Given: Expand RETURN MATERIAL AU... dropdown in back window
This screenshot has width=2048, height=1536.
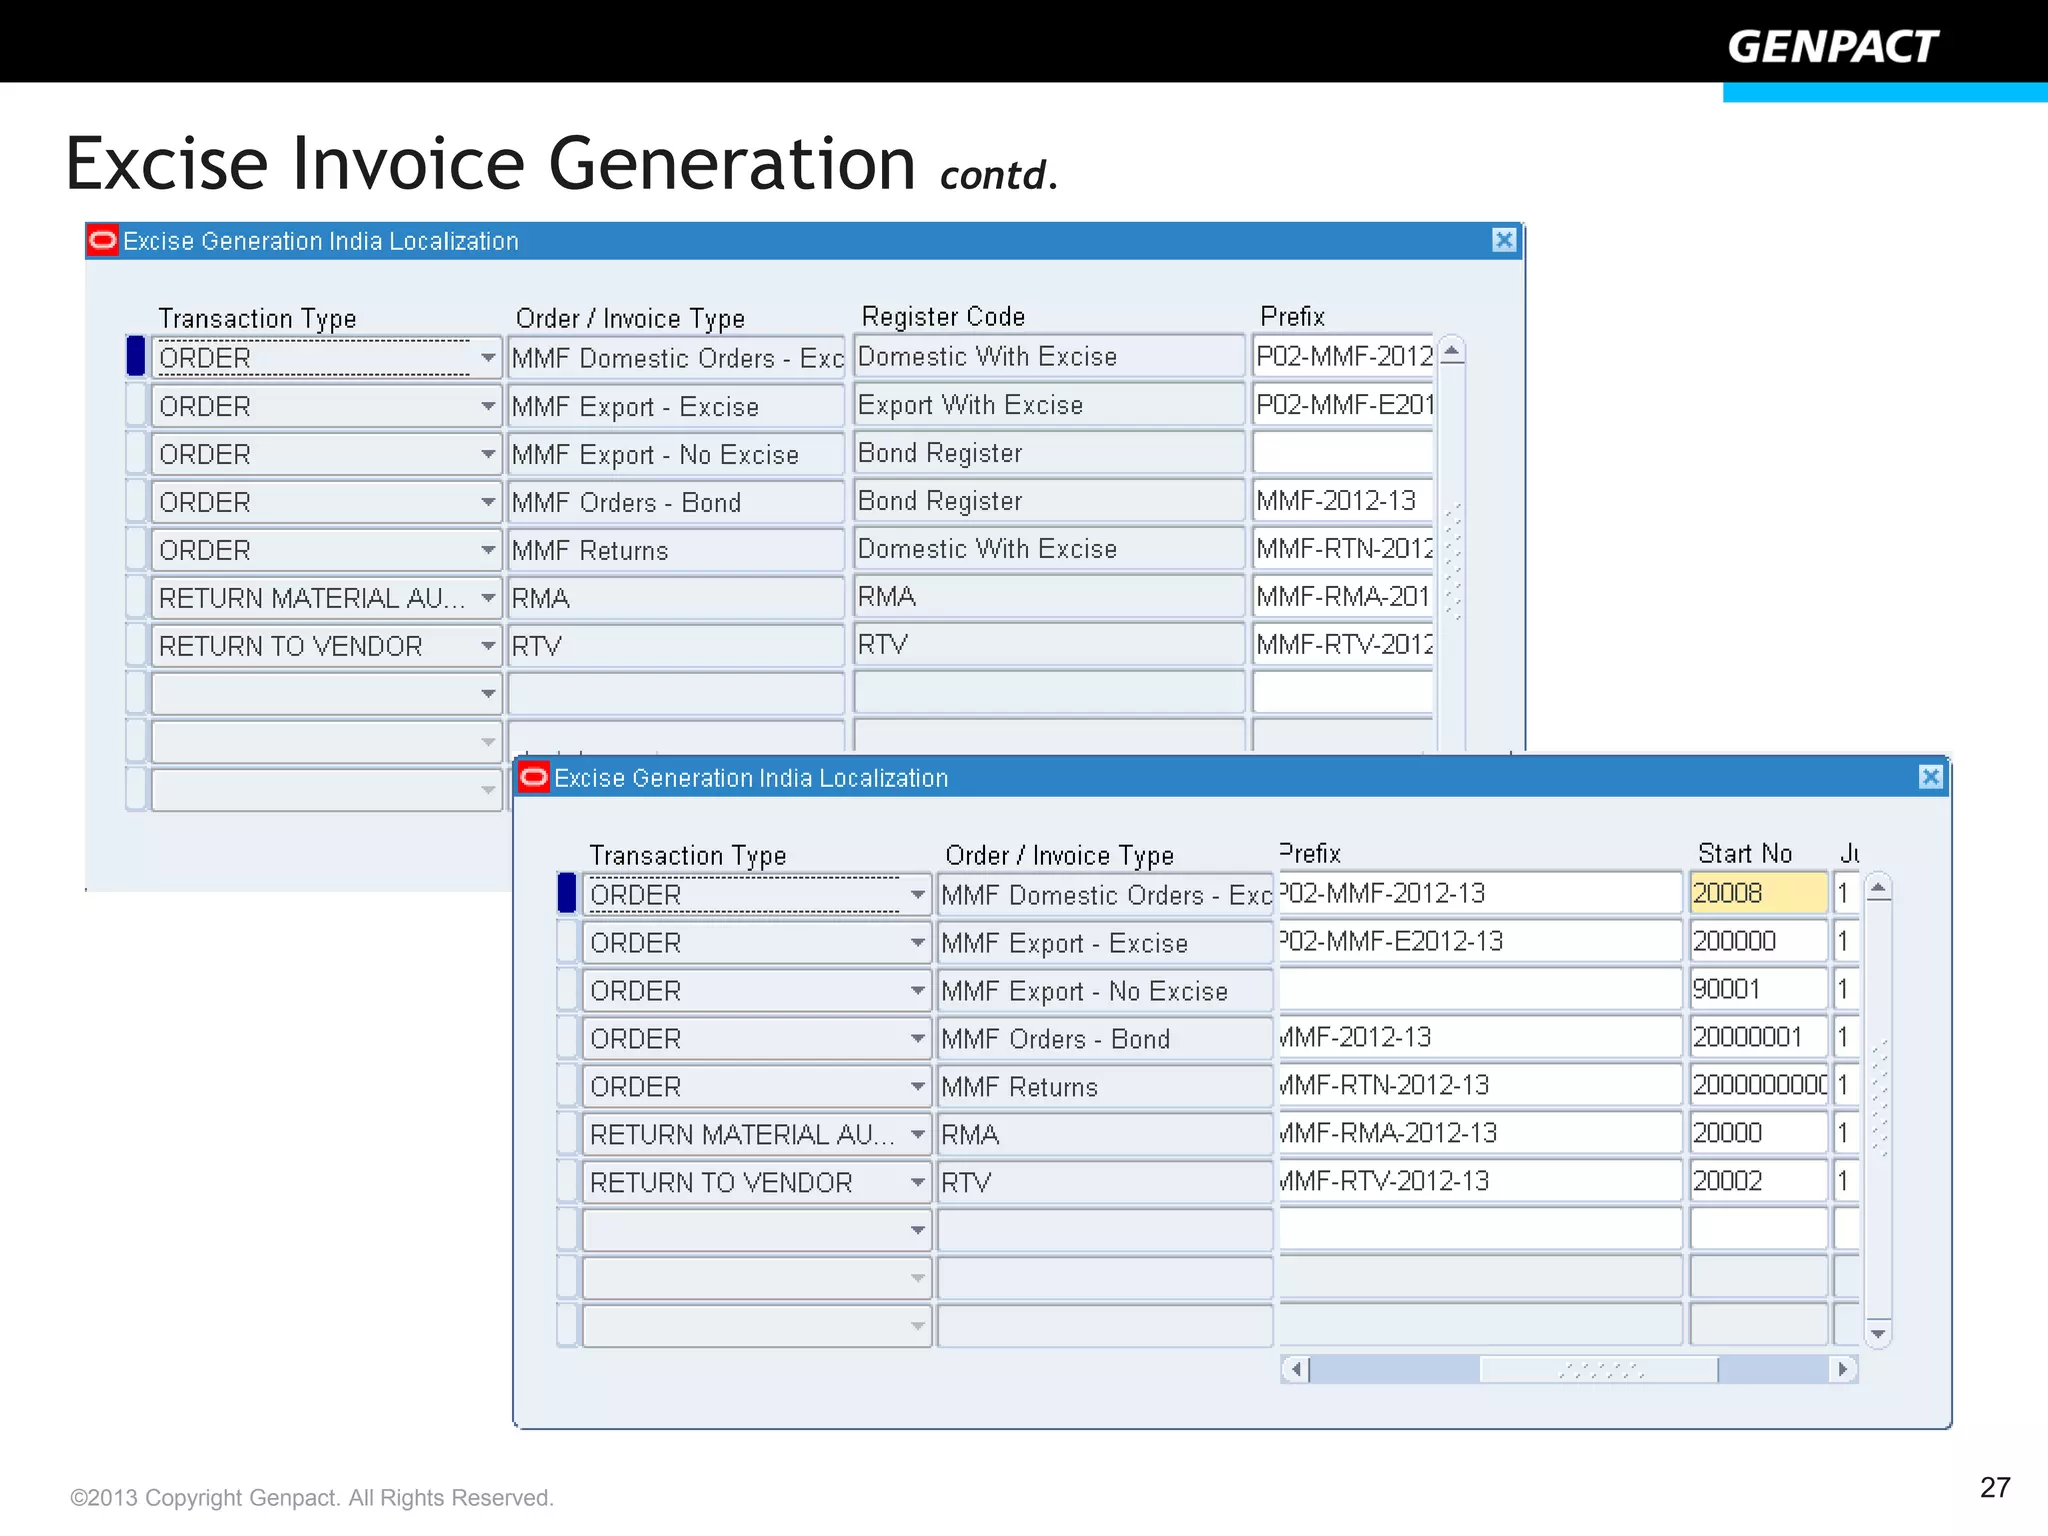Looking at the screenshot, I should [487, 597].
